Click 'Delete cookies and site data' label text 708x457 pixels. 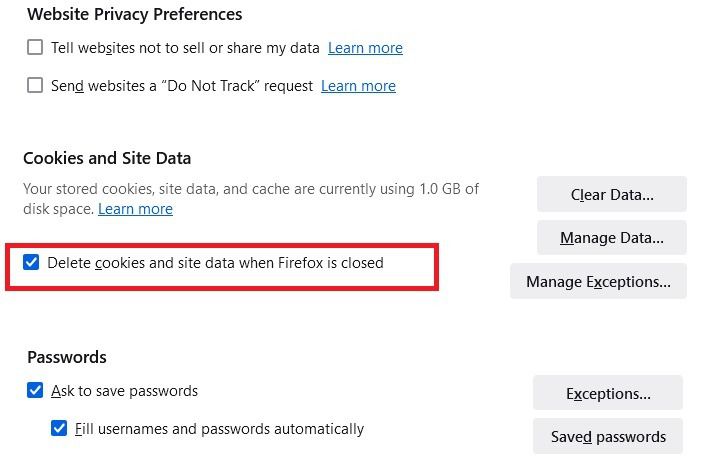point(217,263)
